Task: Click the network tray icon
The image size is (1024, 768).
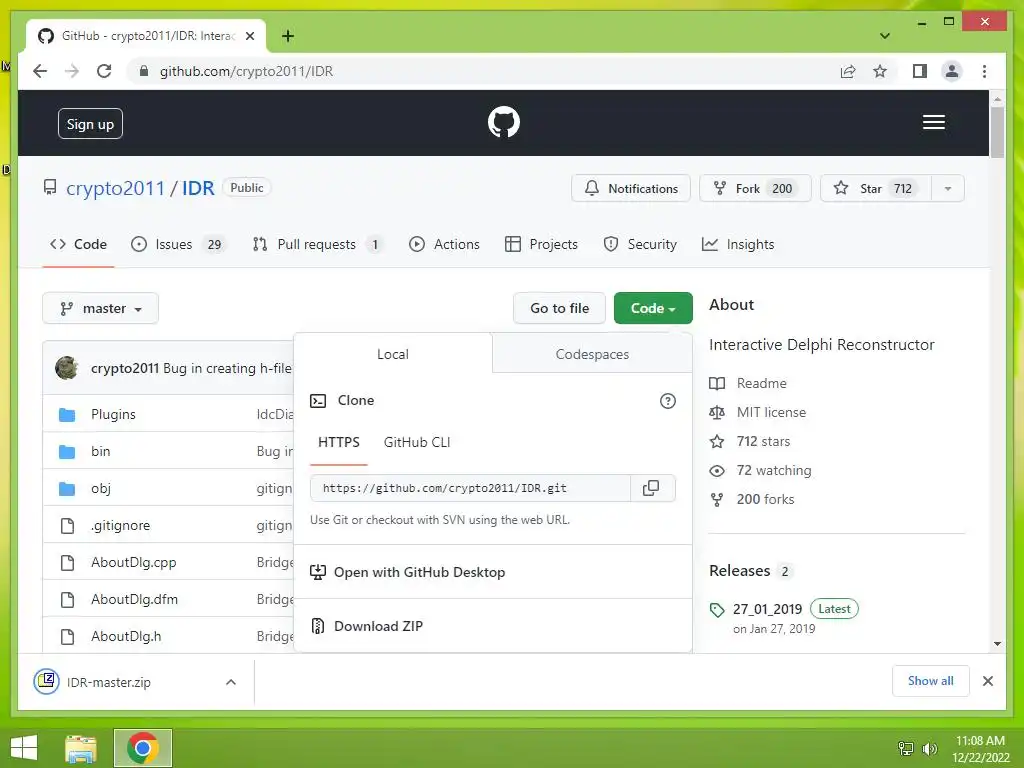Action: pos(906,748)
